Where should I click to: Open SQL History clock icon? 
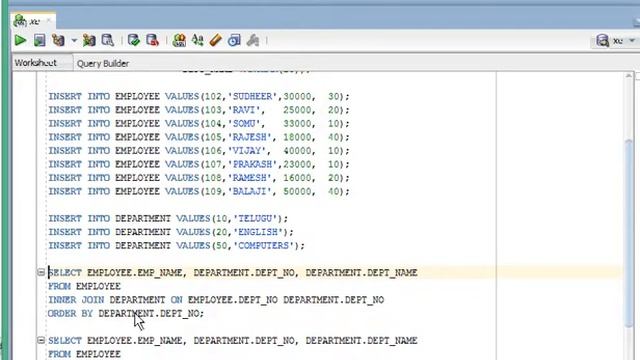tap(234, 40)
